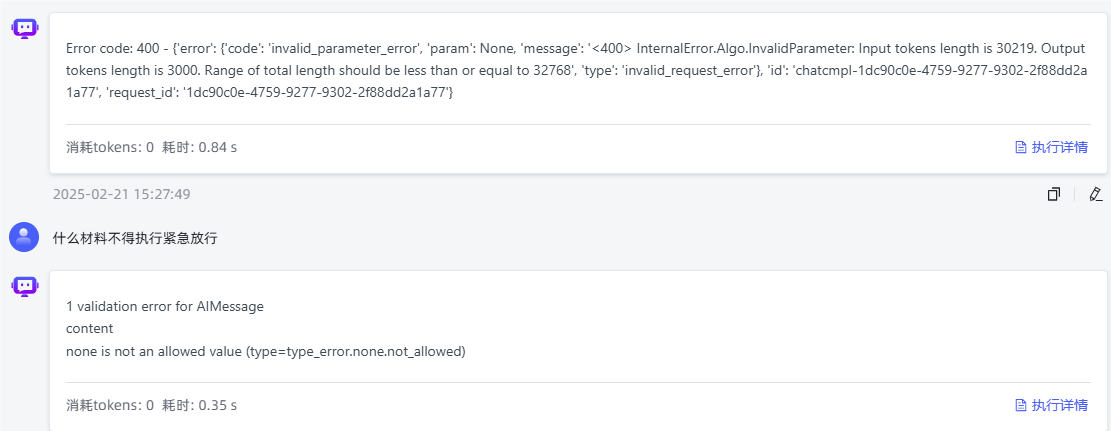The width and height of the screenshot is (1111, 431).
Task: Click the bot avatar beside the validation error message
Action: (x=24, y=286)
